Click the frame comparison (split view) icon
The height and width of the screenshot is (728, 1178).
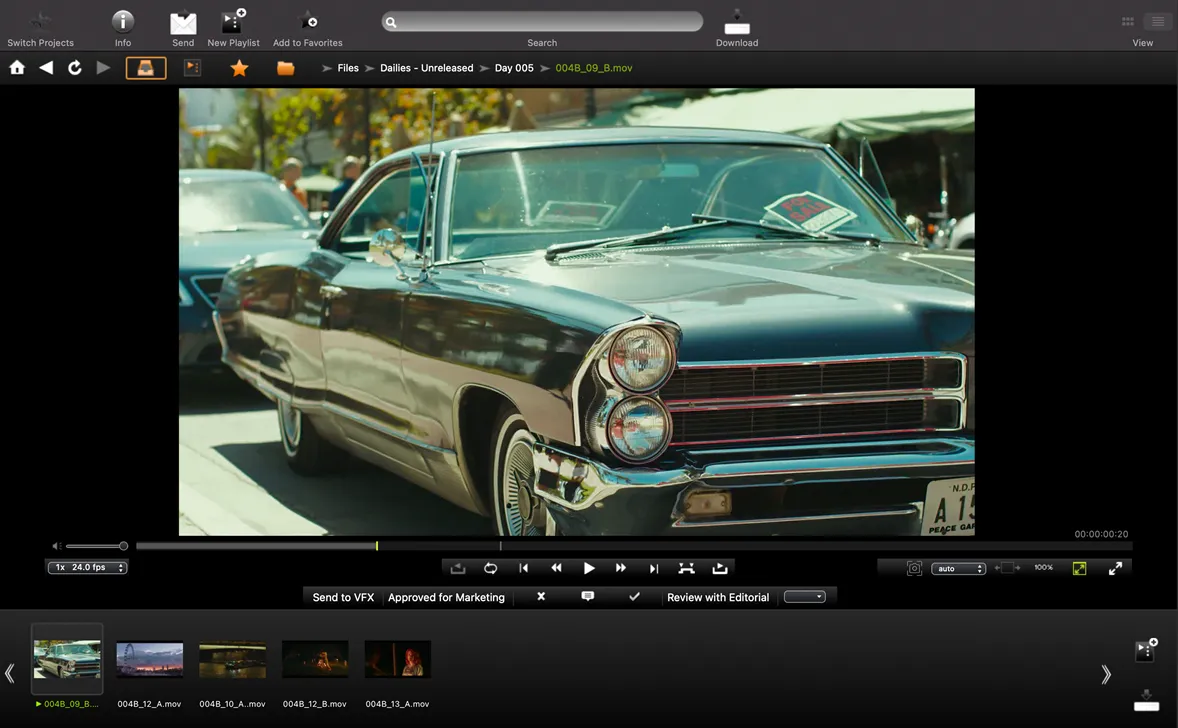[687, 568]
